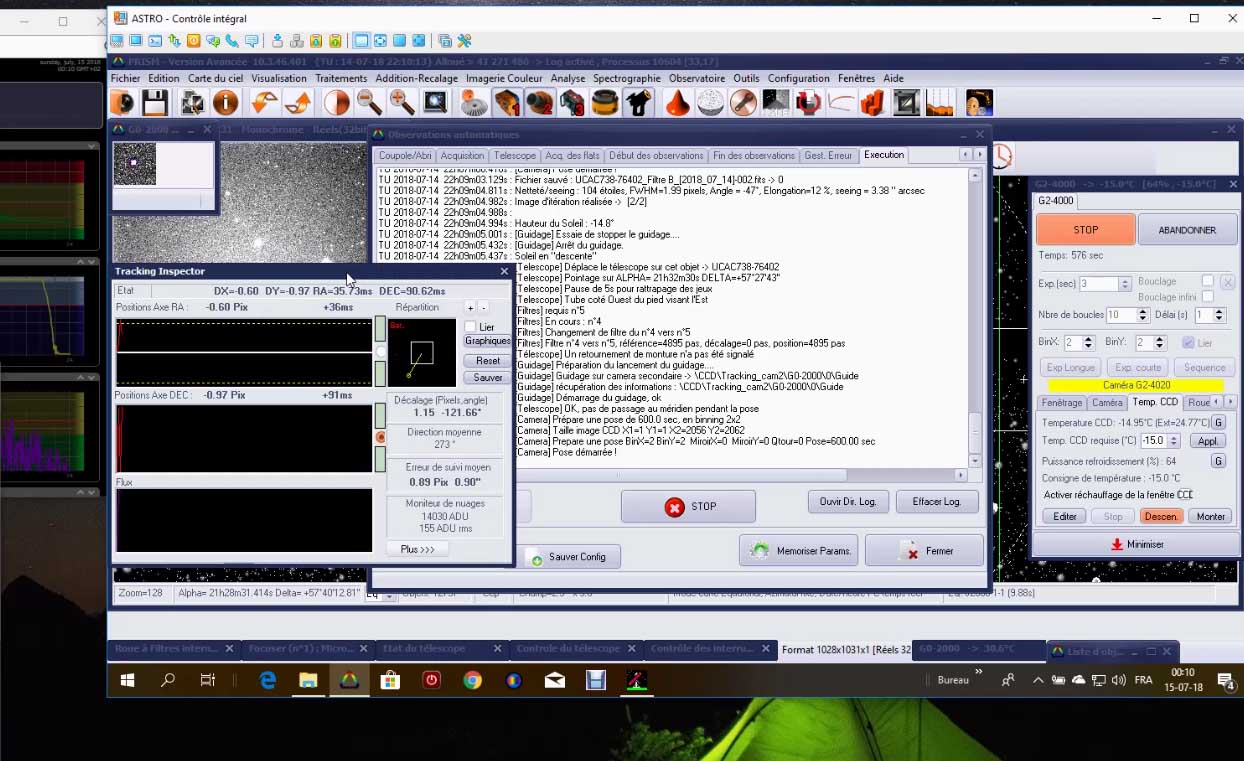Select the camera number 1 toolbar icon
The height and width of the screenshot is (761, 1244).
click(x=507, y=103)
